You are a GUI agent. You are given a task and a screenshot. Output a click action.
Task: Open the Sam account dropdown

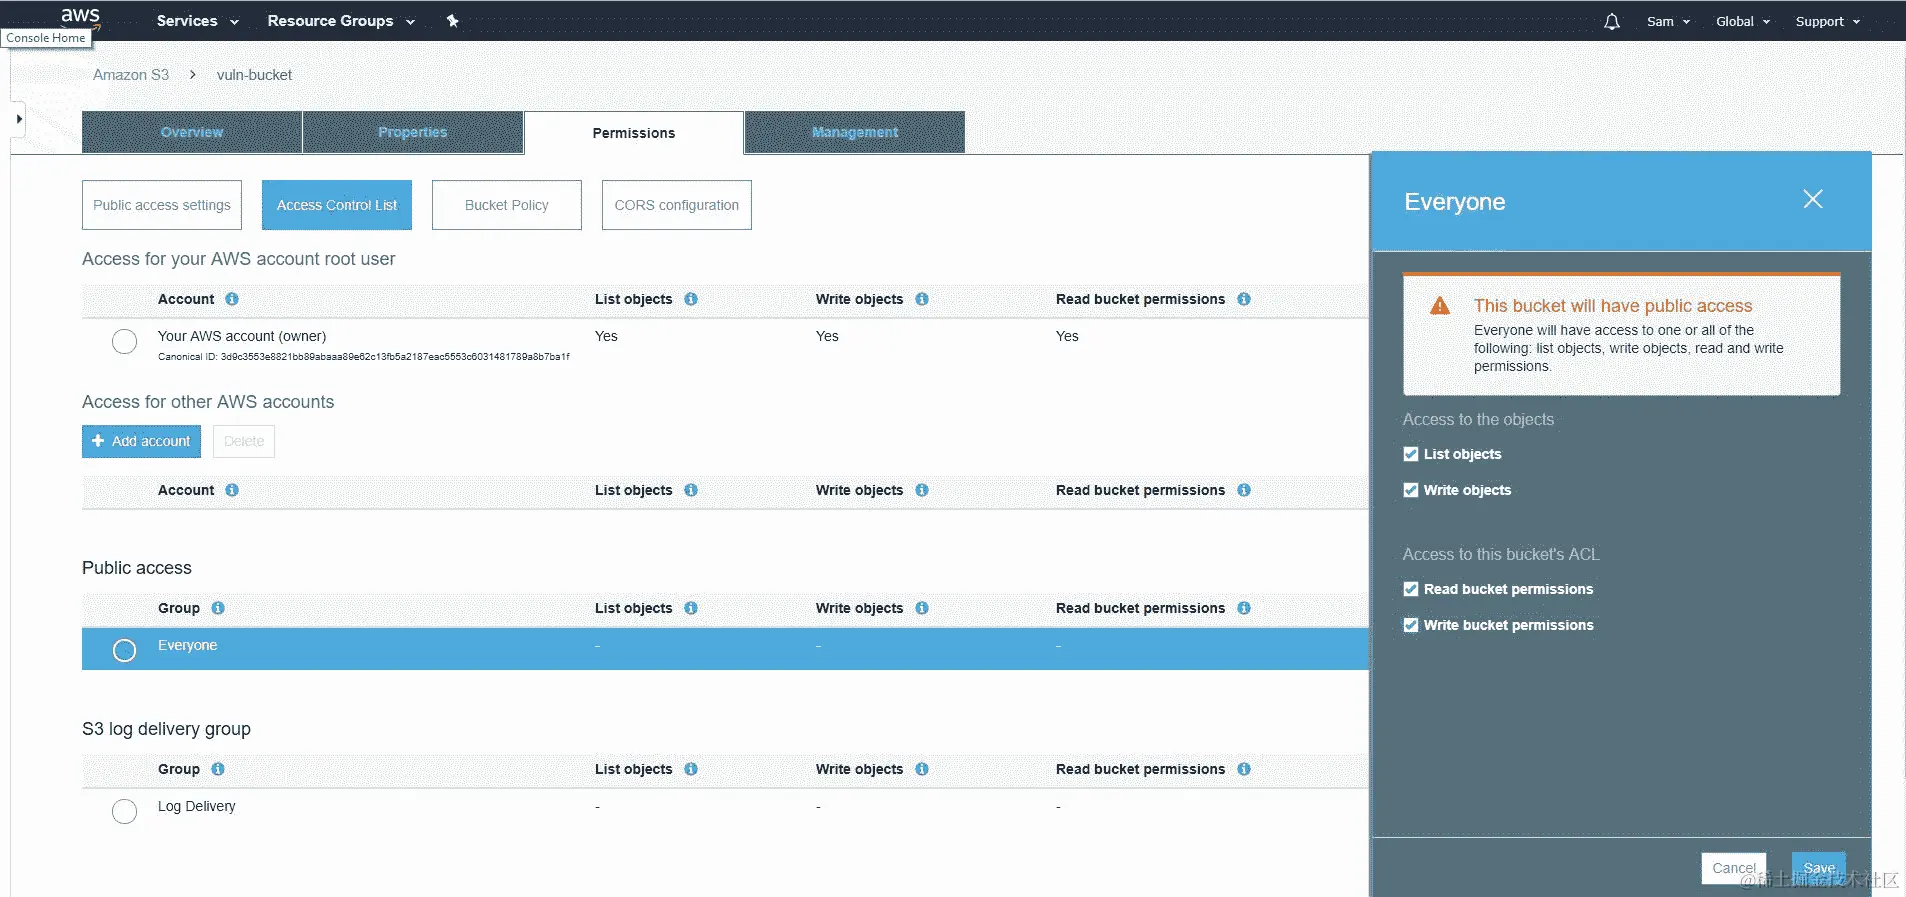tap(1668, 21)
